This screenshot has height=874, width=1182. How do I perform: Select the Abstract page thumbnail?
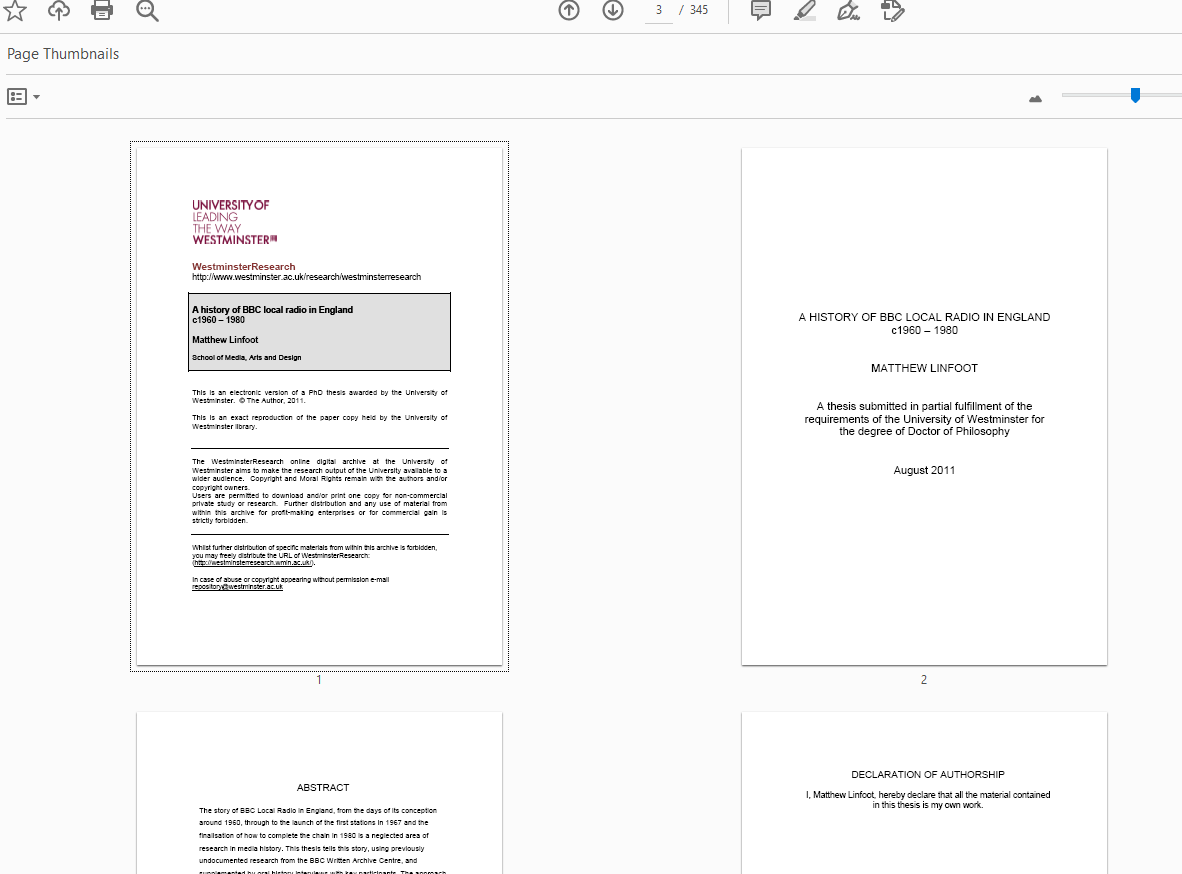319,793
